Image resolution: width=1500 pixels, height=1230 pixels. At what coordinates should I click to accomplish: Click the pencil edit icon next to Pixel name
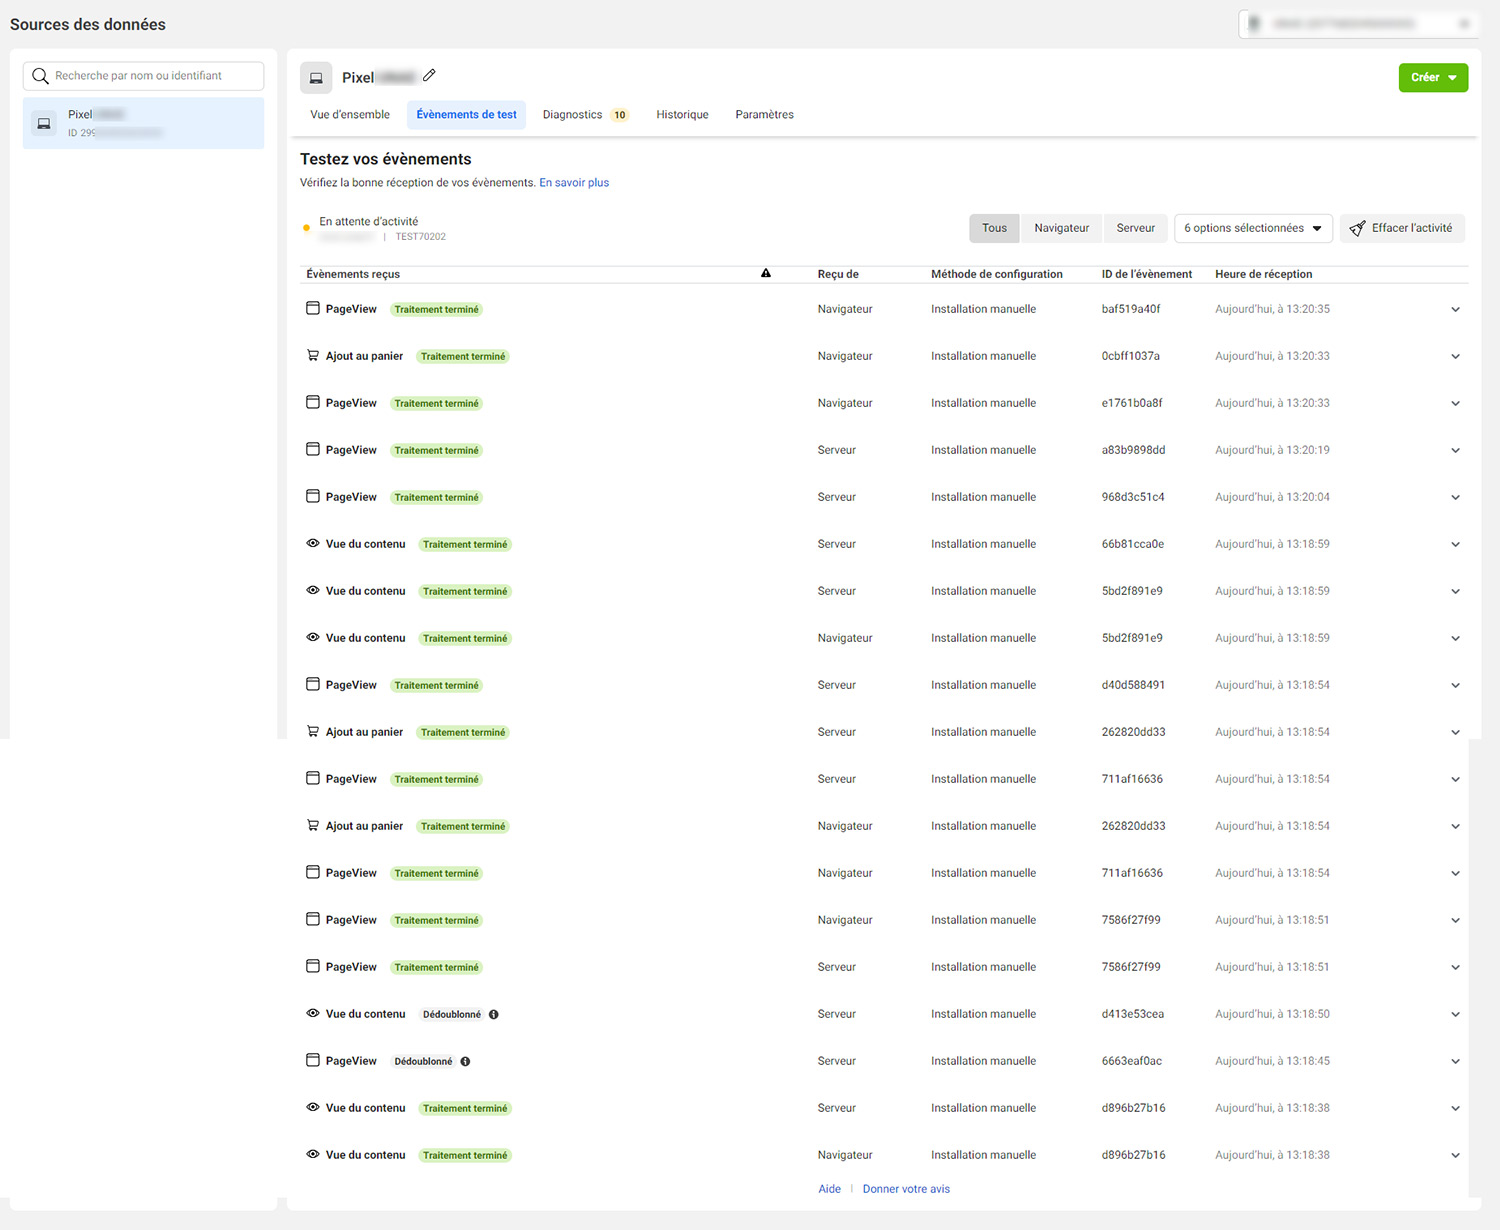pos(429,75)
